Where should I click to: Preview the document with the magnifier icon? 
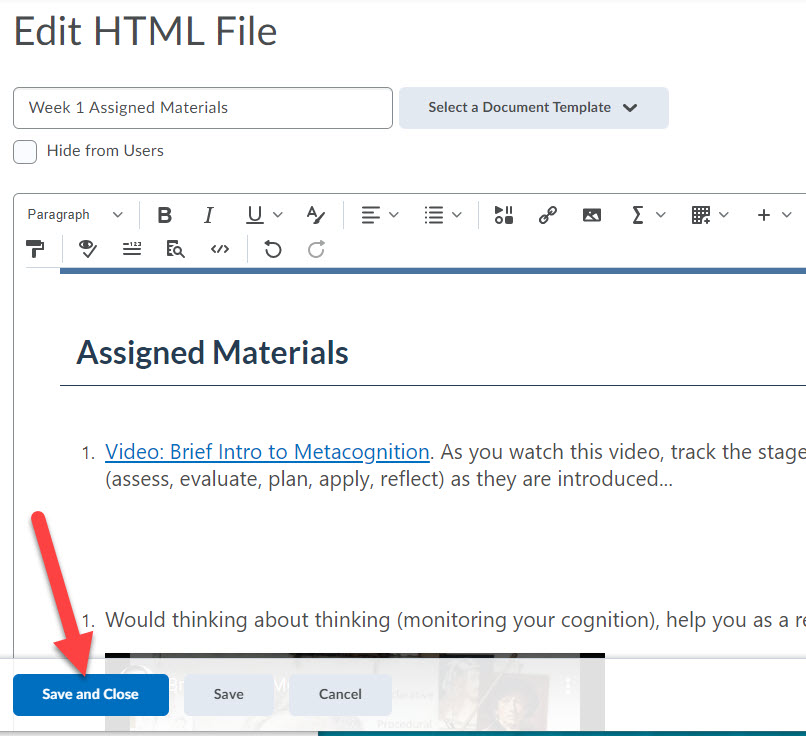coord(175,249)
